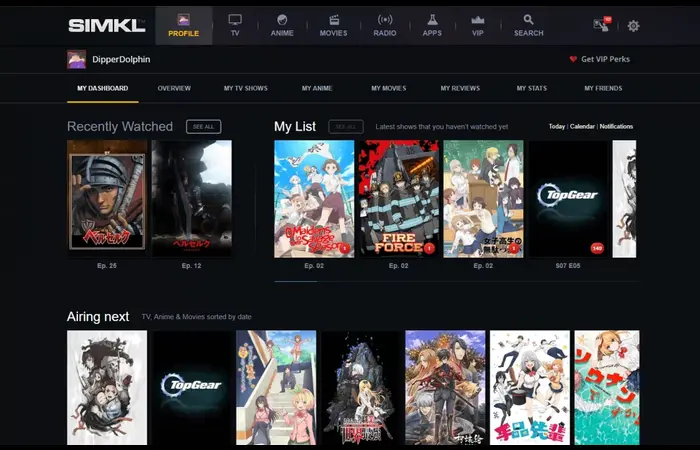Image resolution: width=700 pixels, height=450 pixels.
Task: Select the Today link
Action: (x=557, y=126)
